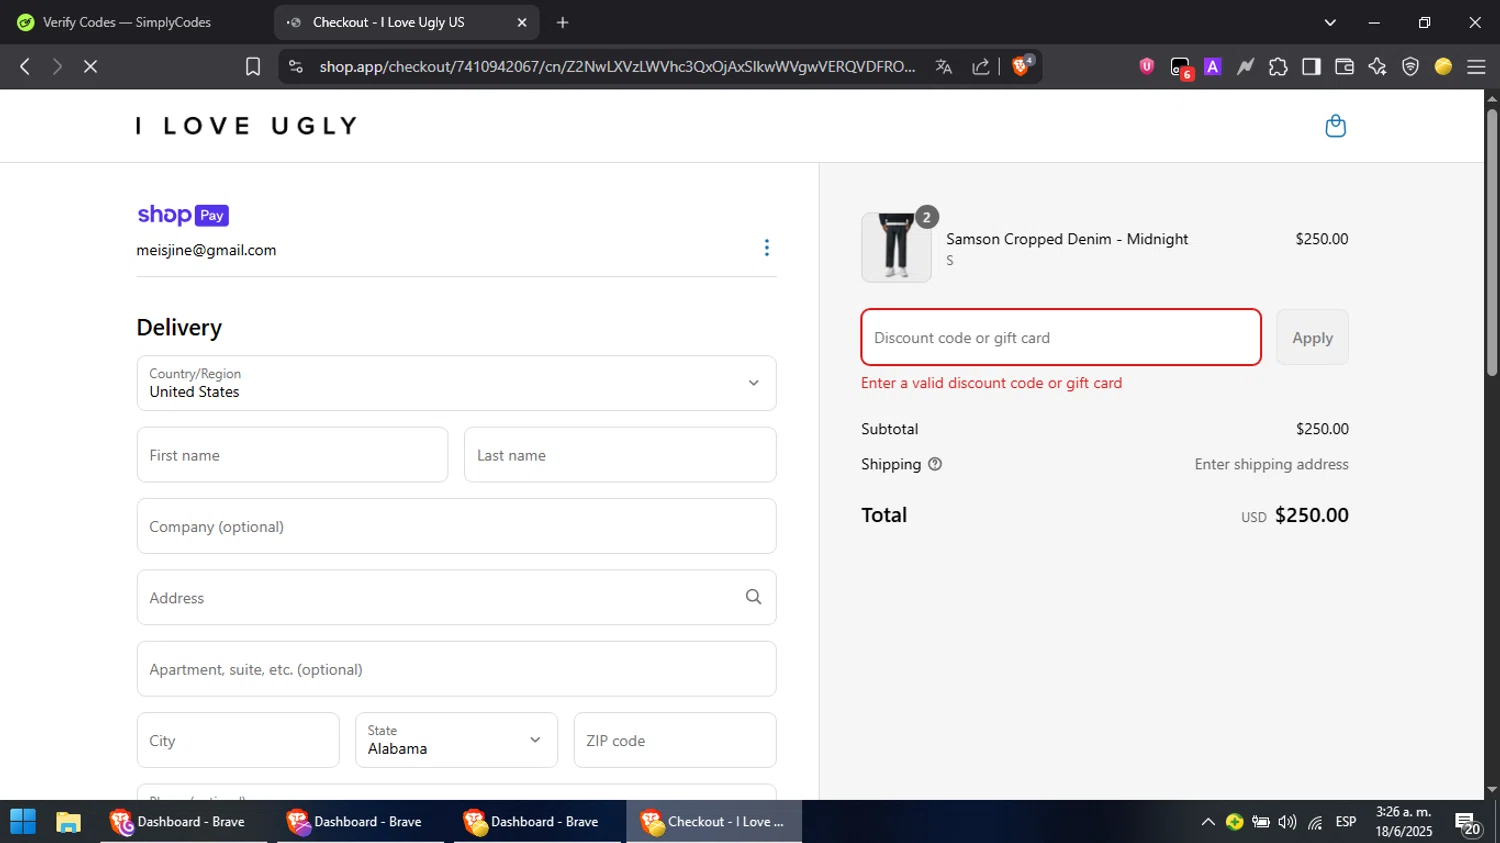
Task: Go forward with the browser forward arrow
Action: [x=57, y=66]
